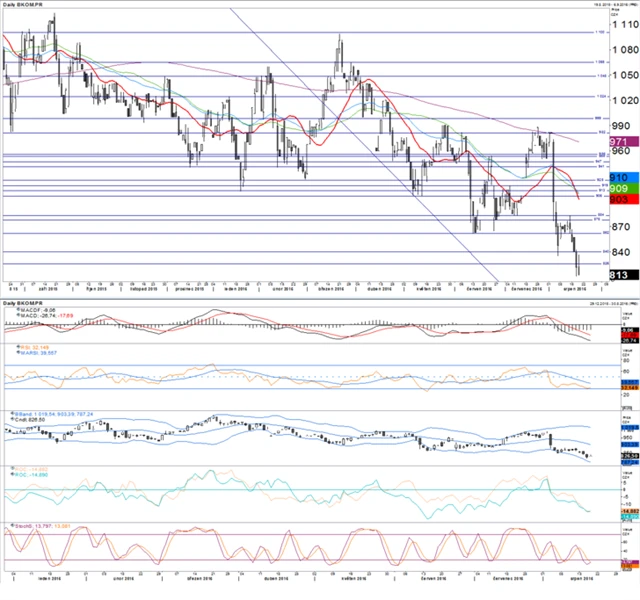This screenshot has height=600, width=640.
Task: Click the top chart title Daily BKOM.PR
Action: click(x=22, y=4)
